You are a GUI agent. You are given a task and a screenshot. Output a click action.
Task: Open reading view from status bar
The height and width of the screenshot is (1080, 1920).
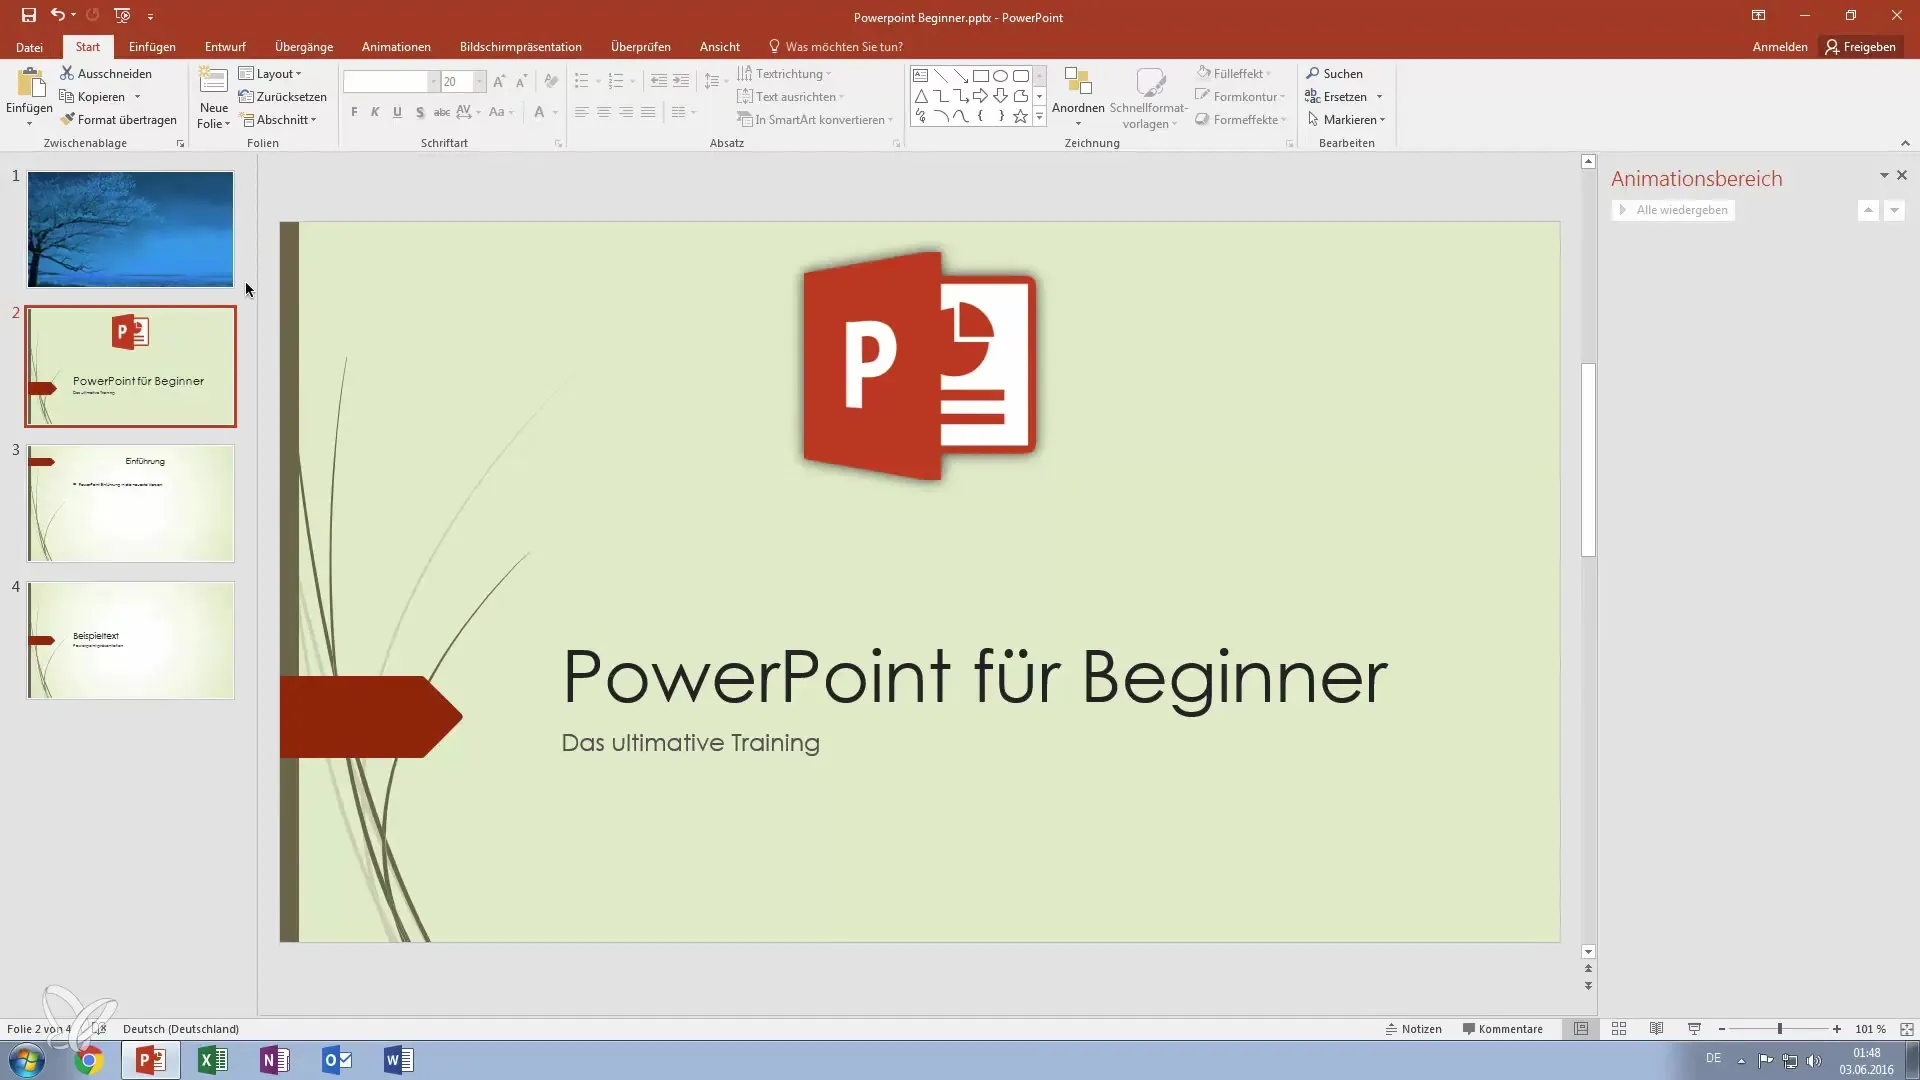point(1656,1029)
